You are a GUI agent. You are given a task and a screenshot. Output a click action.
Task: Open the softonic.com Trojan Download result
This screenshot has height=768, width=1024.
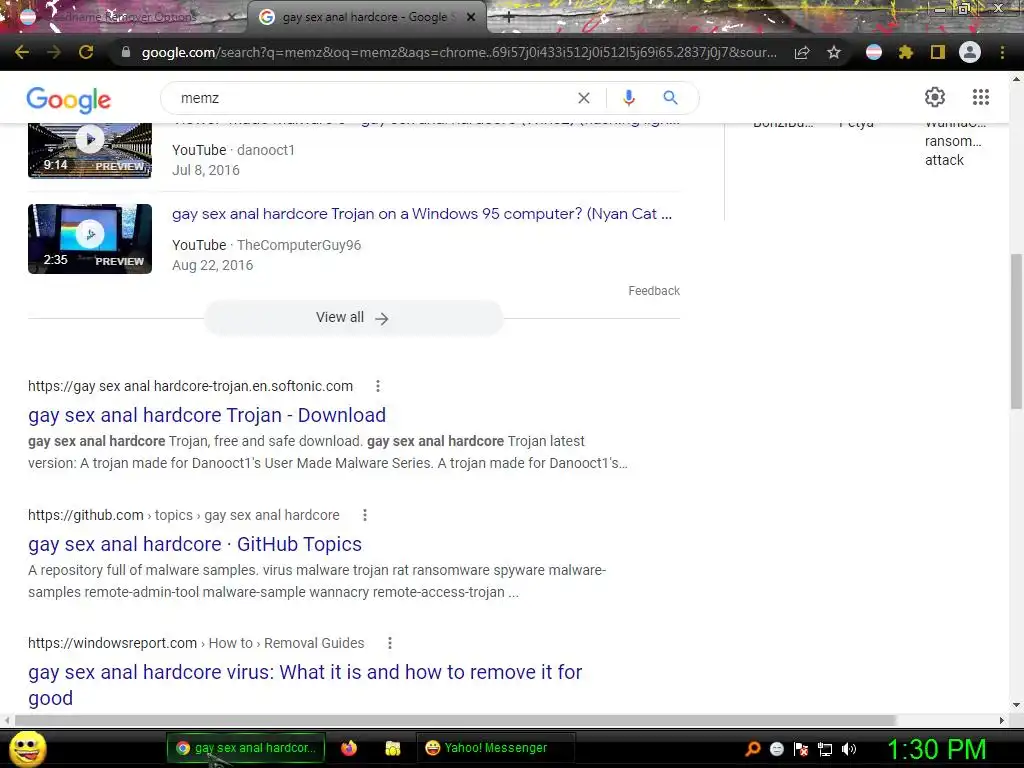point(207,415)
